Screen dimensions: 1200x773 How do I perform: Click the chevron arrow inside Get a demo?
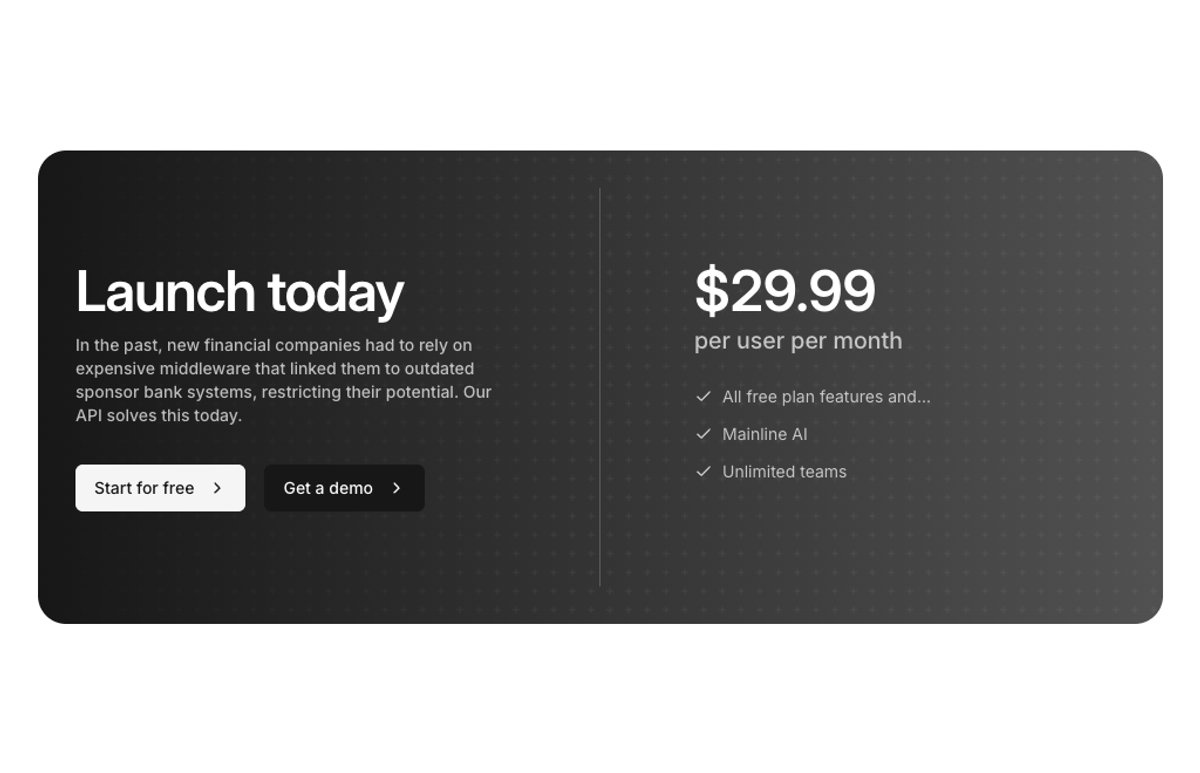pyautogui.click(x=396, y=488)
